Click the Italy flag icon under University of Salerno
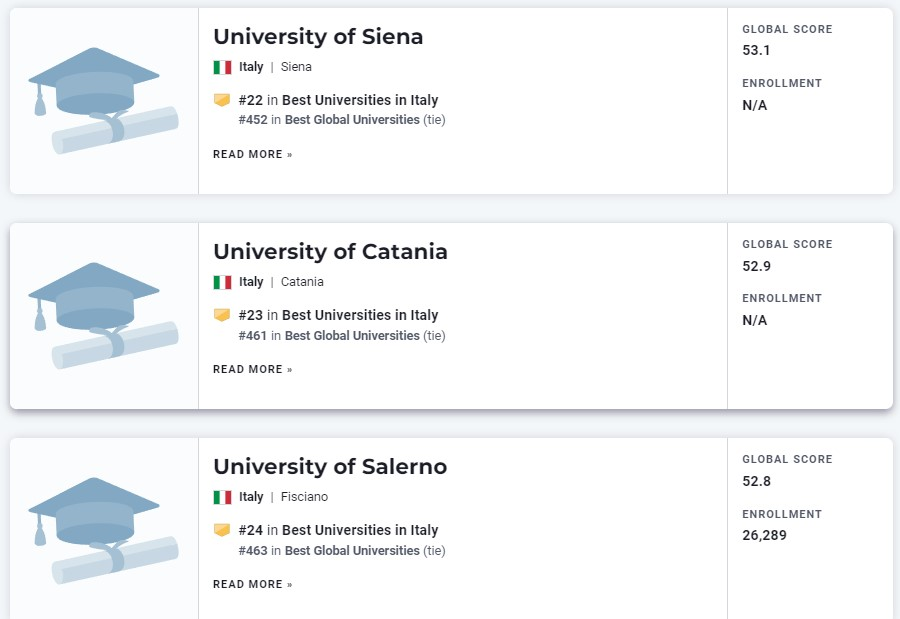Viewport: 900px width, 619px height. pyautogui.click(x=222, y=497)
